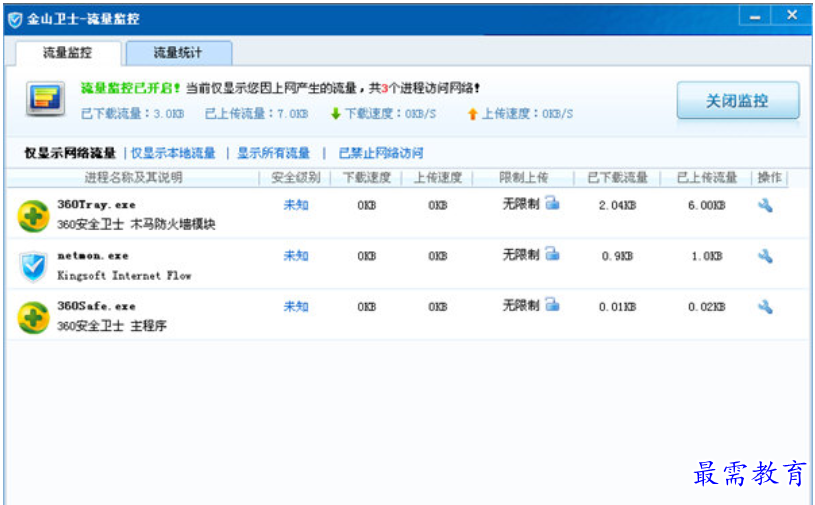This screenshot has height=505, width=815.
Task: Click the 360Tray.exe green plus icon
Action: point(33,216)
